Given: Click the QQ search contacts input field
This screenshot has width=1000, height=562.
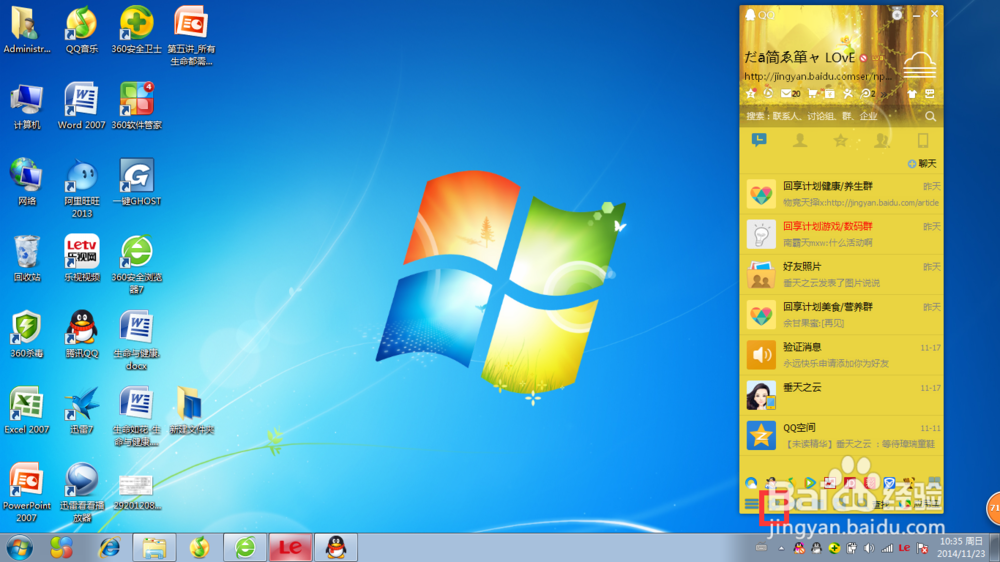Looking at the screenshot, I should coord(832,116).
